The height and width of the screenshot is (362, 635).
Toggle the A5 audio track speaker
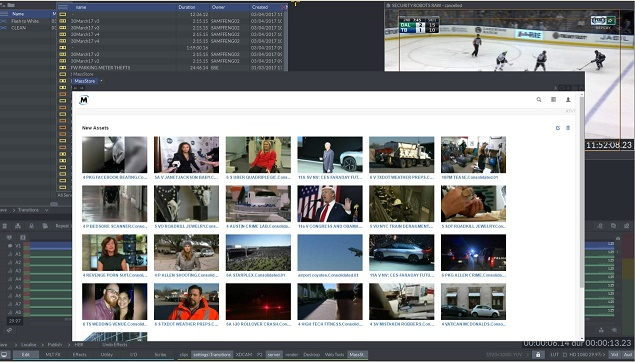10,287
